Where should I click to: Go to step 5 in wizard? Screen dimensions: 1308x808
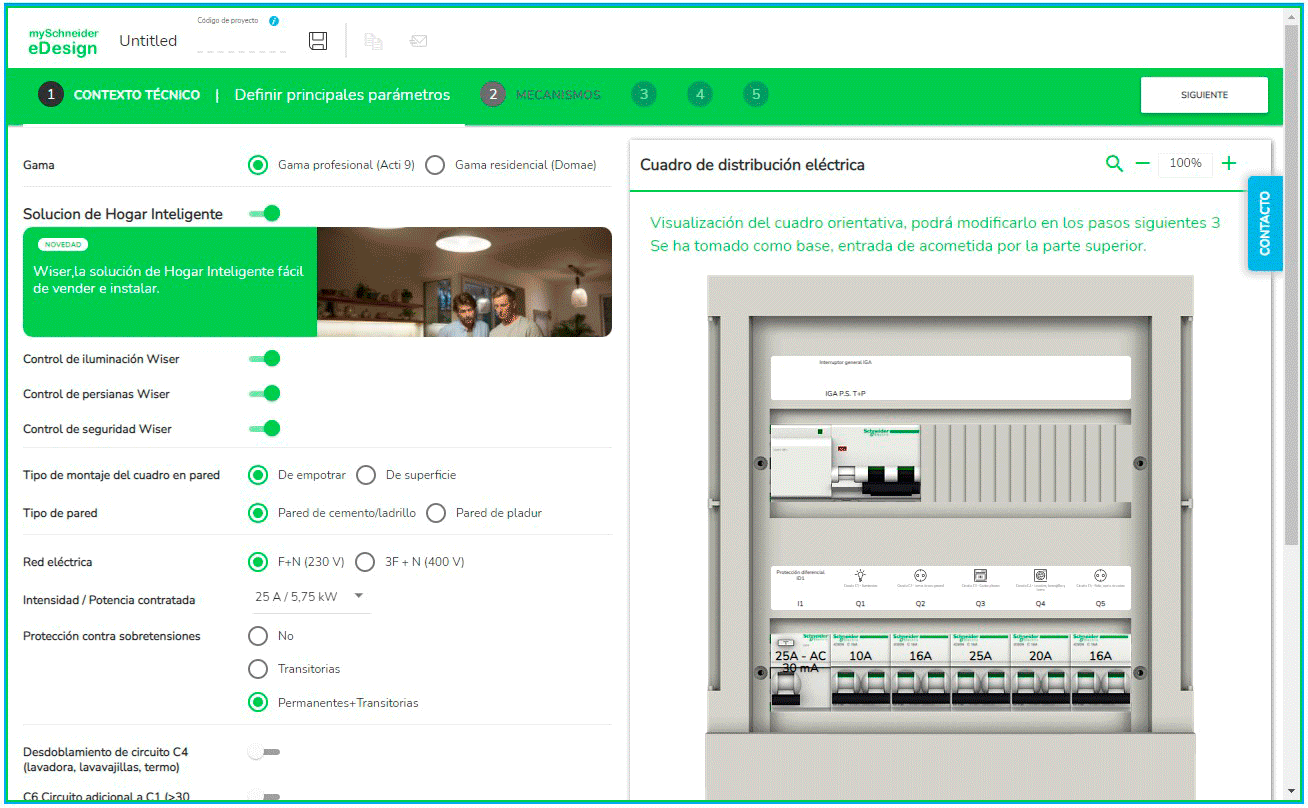click(x=756, y=95)
